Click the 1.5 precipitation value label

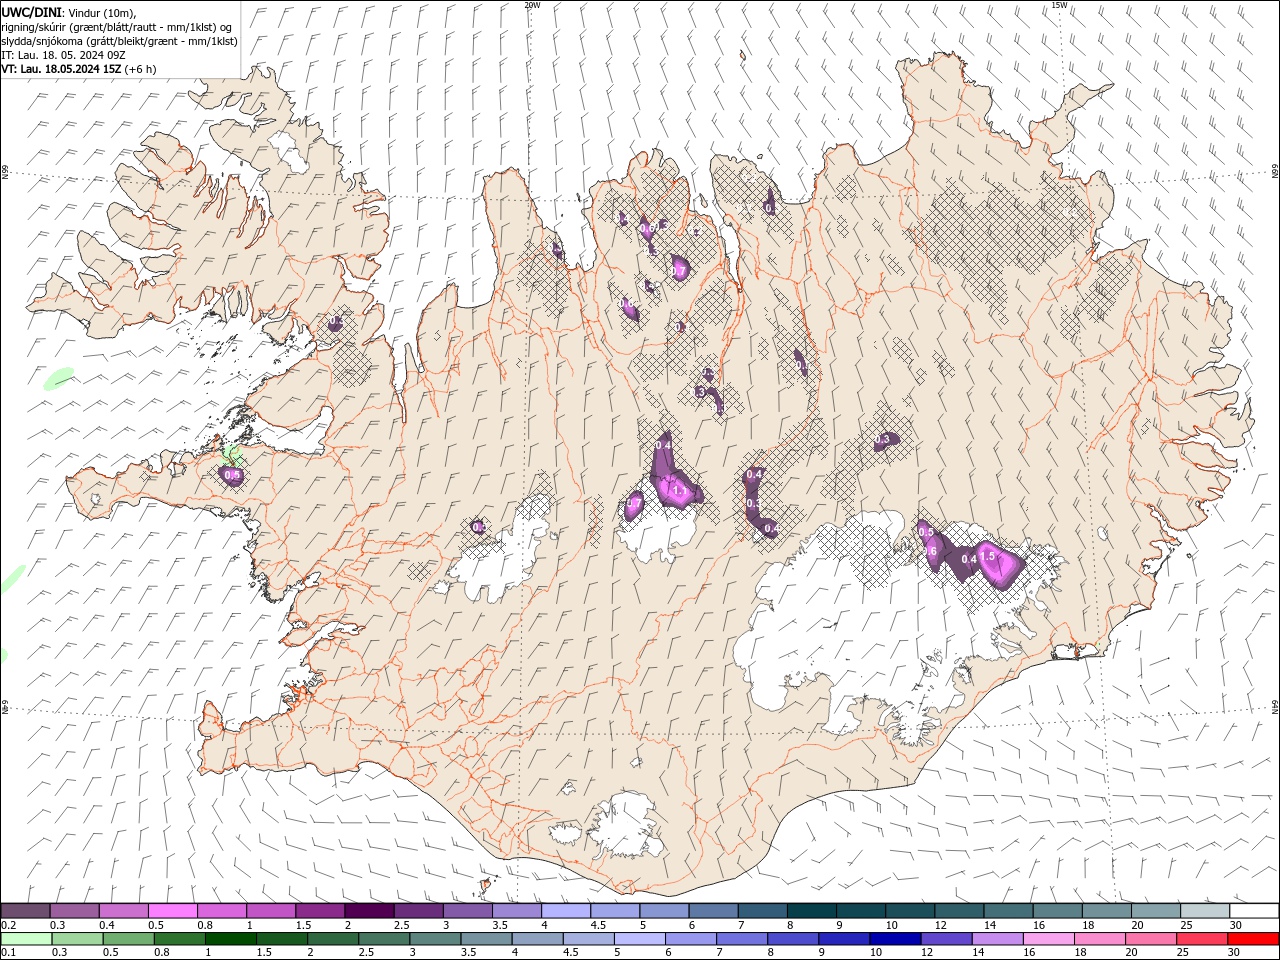(x=988, y=556)
